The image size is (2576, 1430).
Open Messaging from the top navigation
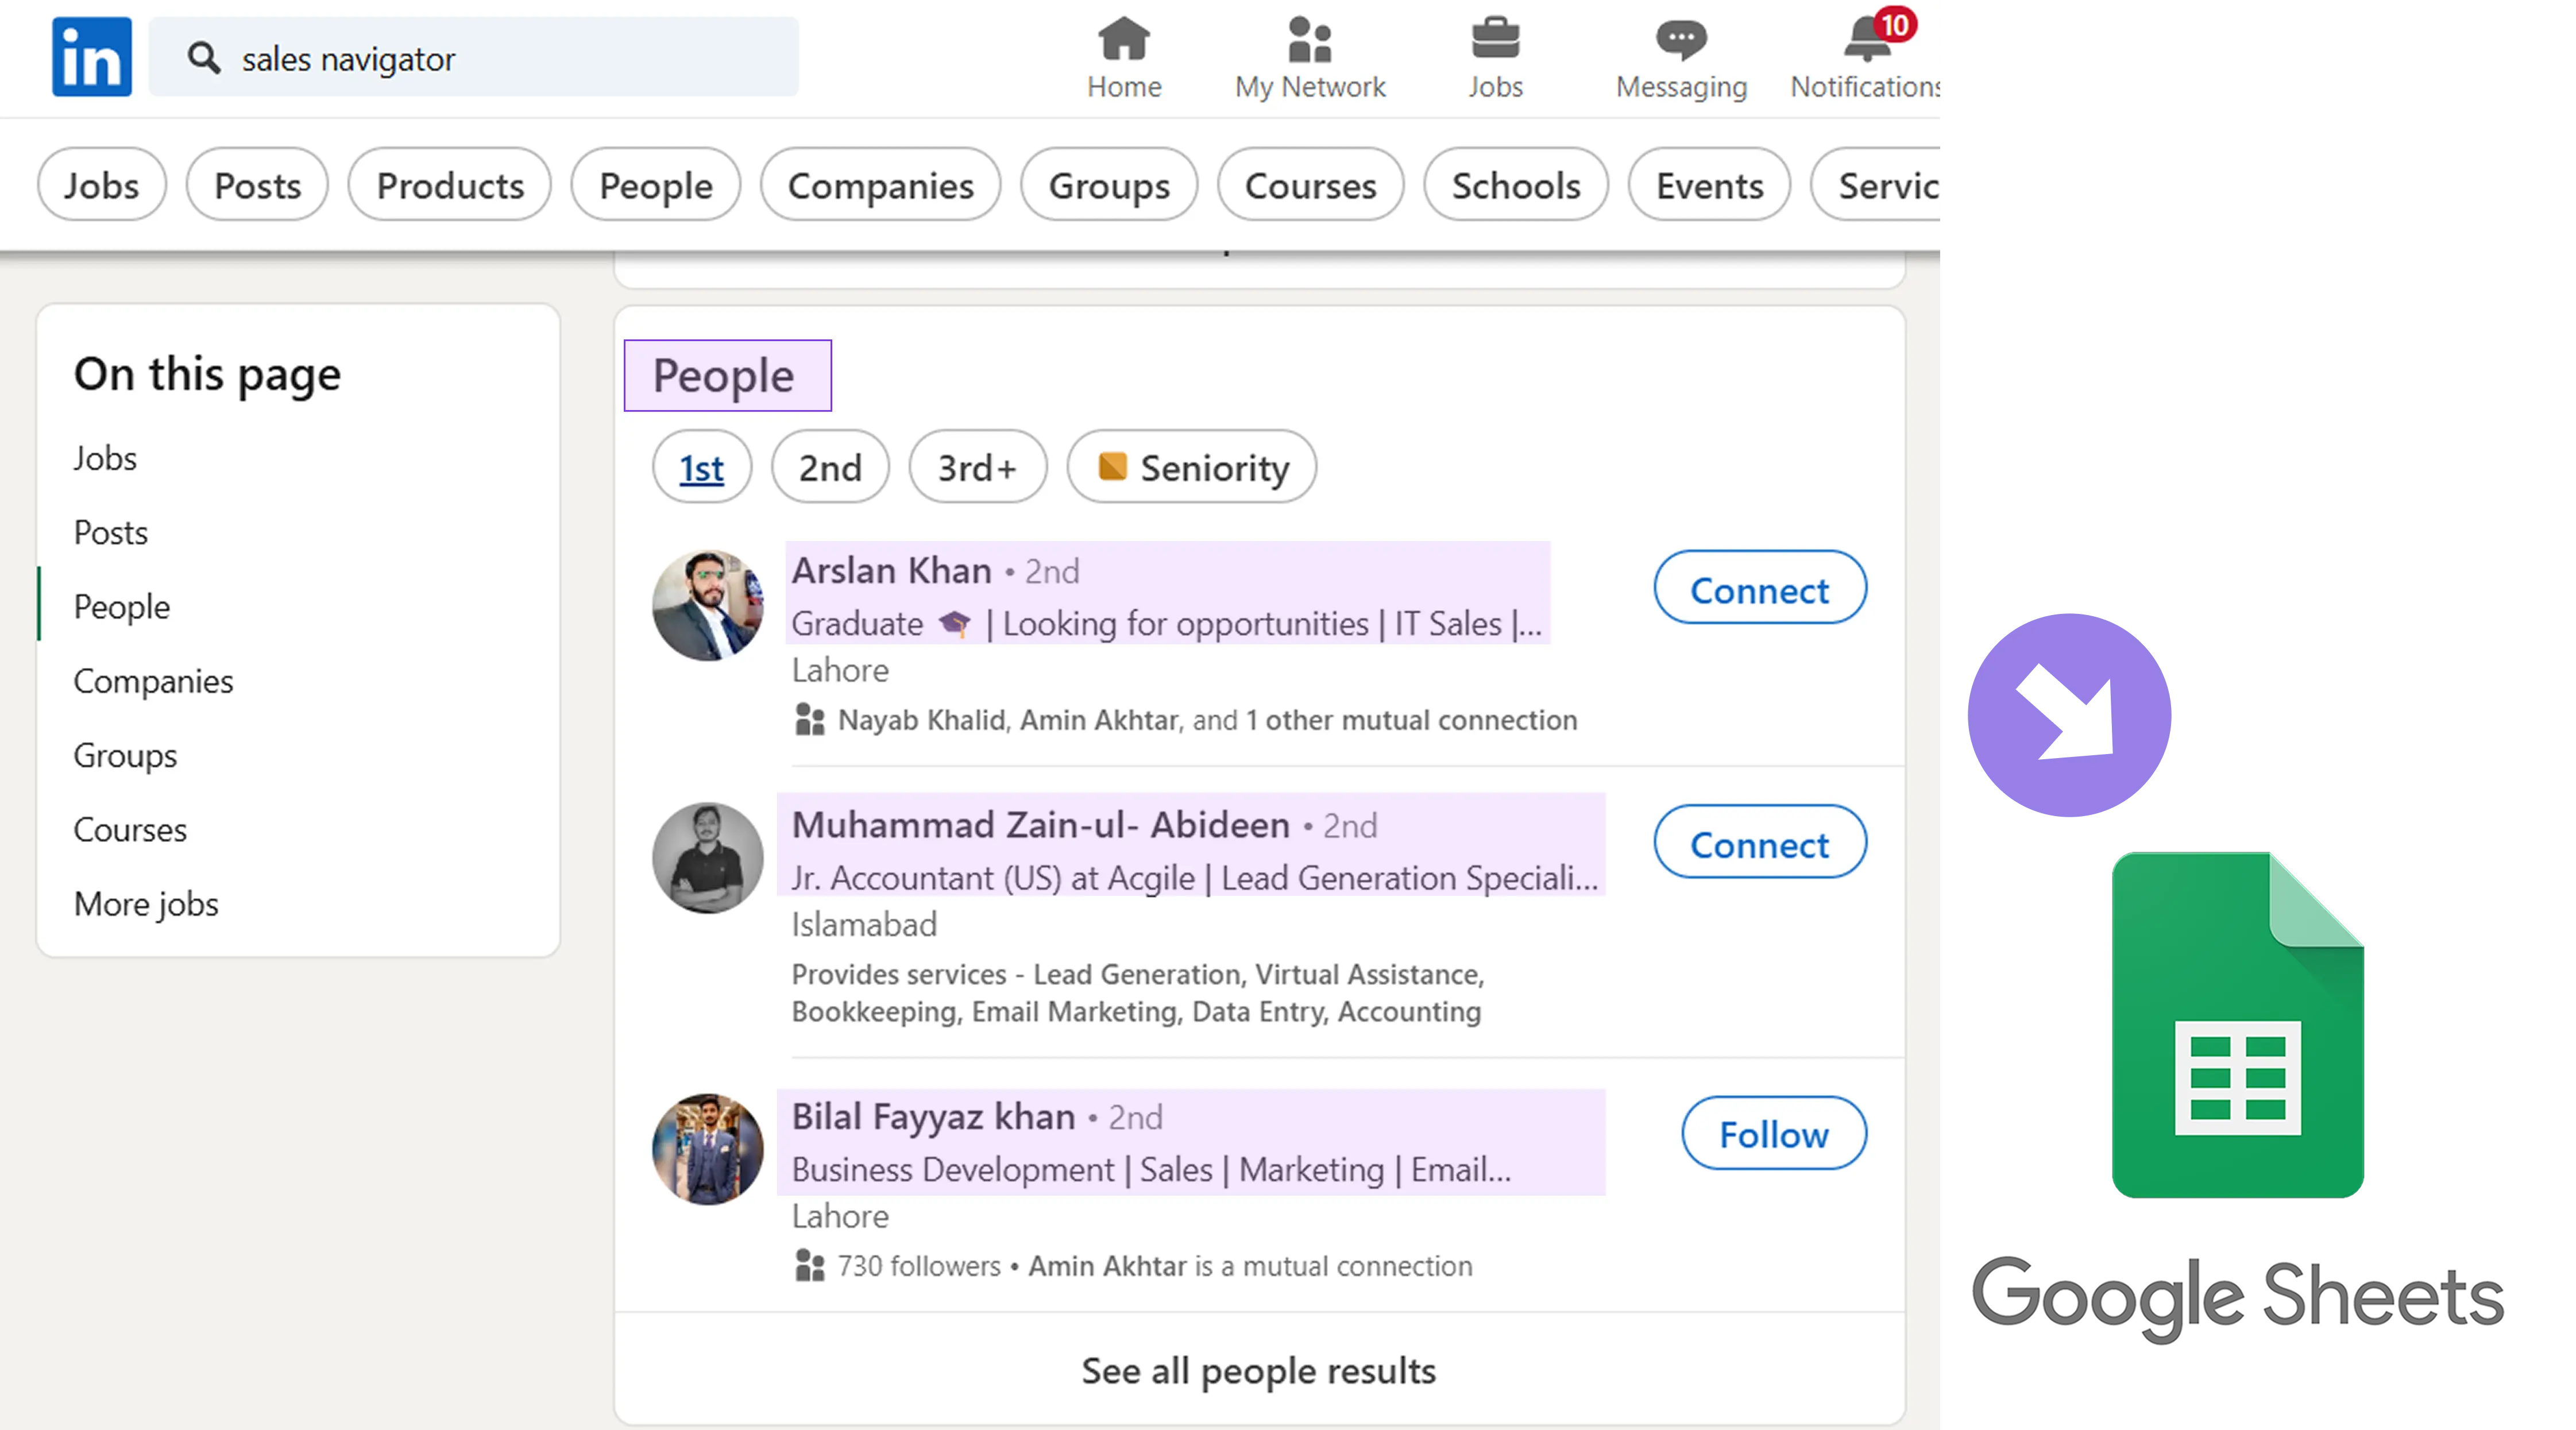point(1682,59)
